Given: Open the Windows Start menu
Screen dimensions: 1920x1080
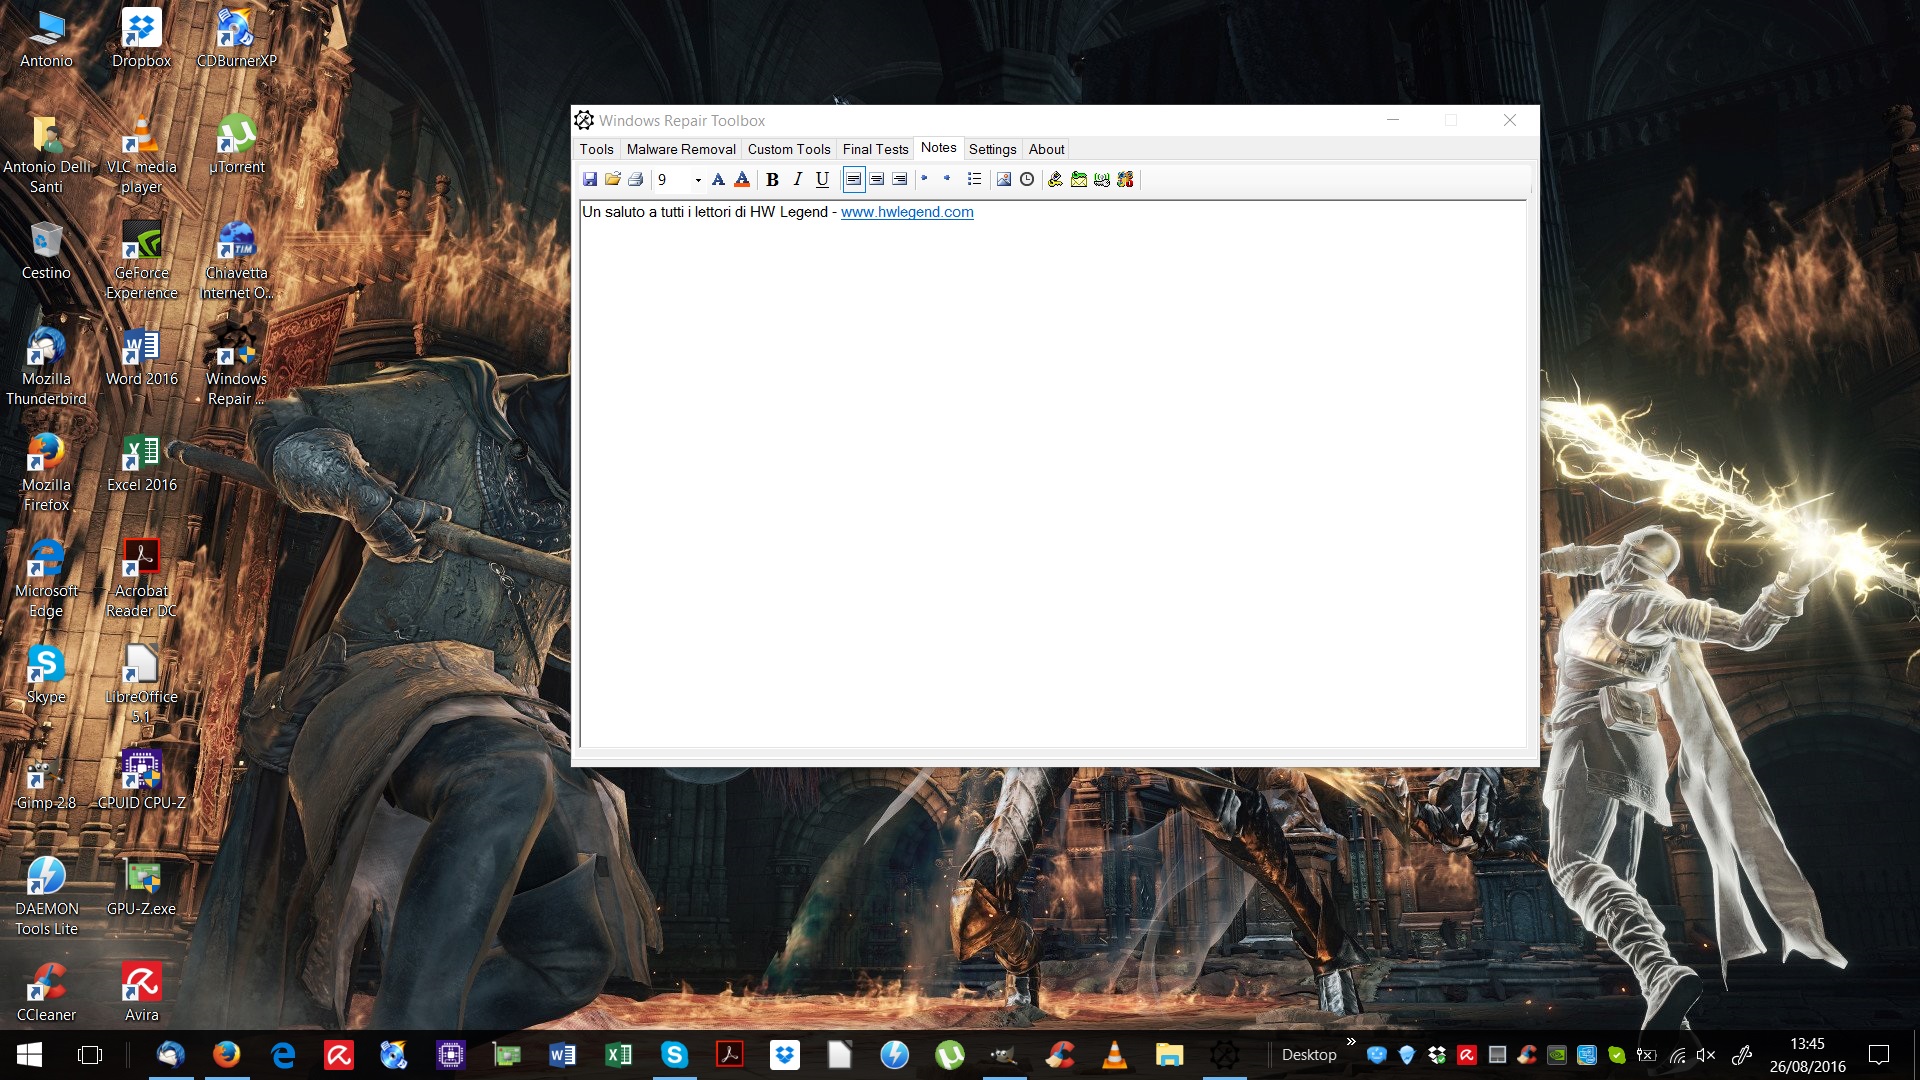Looking at the screenshot, I should 29,1054.
